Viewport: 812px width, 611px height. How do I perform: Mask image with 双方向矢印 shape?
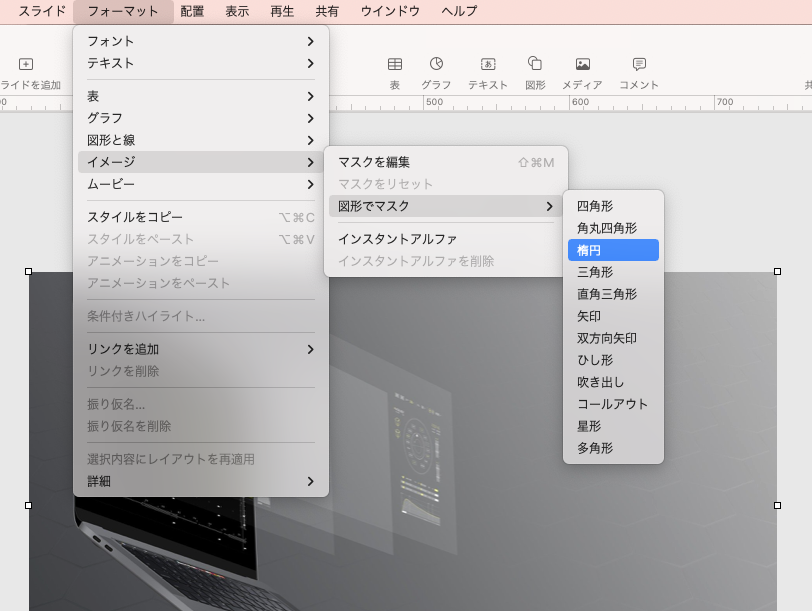613,338
